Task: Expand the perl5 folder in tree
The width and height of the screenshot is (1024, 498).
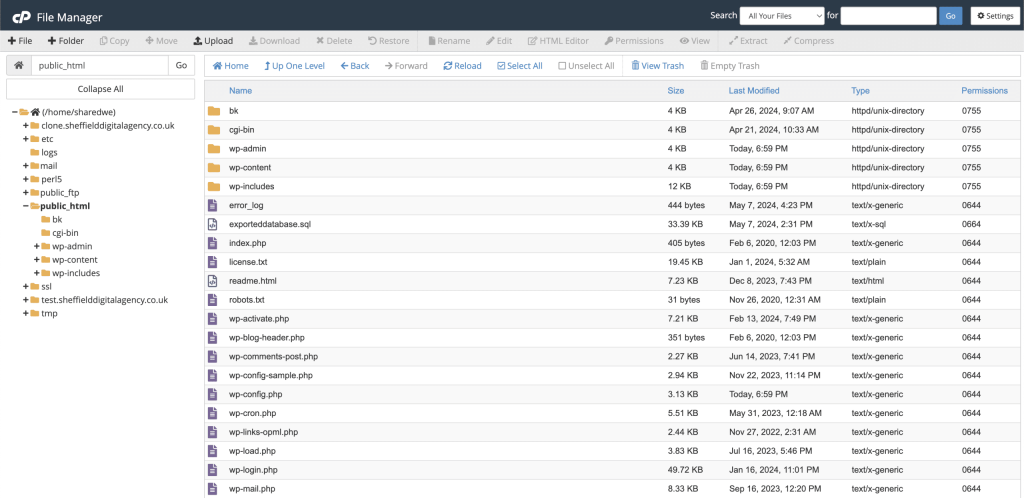Action: pyautogui.click(x=25, y=179)
